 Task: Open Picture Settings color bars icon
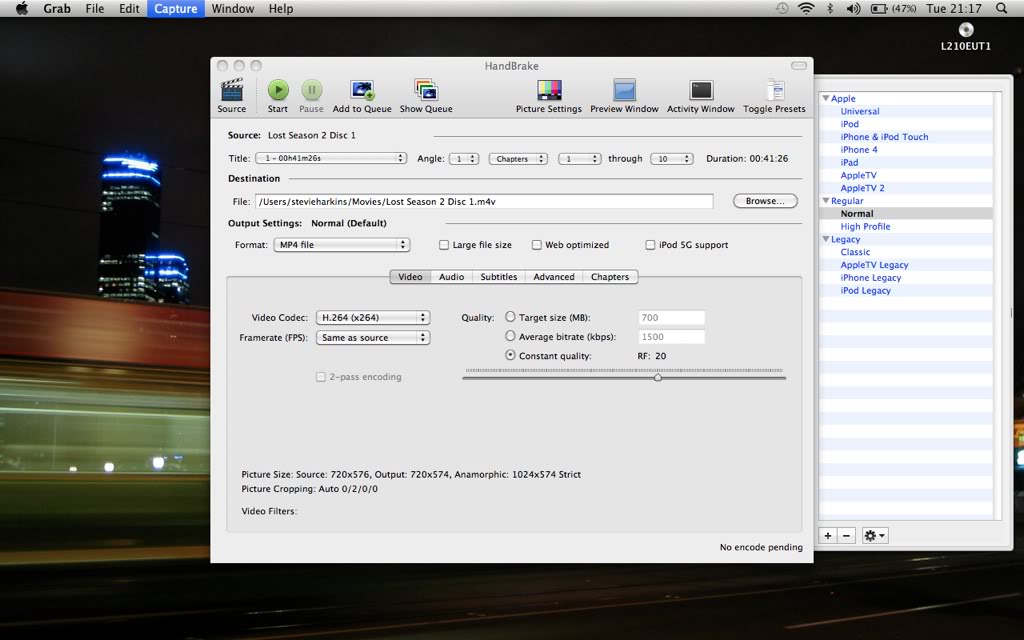tap(549, 90)
